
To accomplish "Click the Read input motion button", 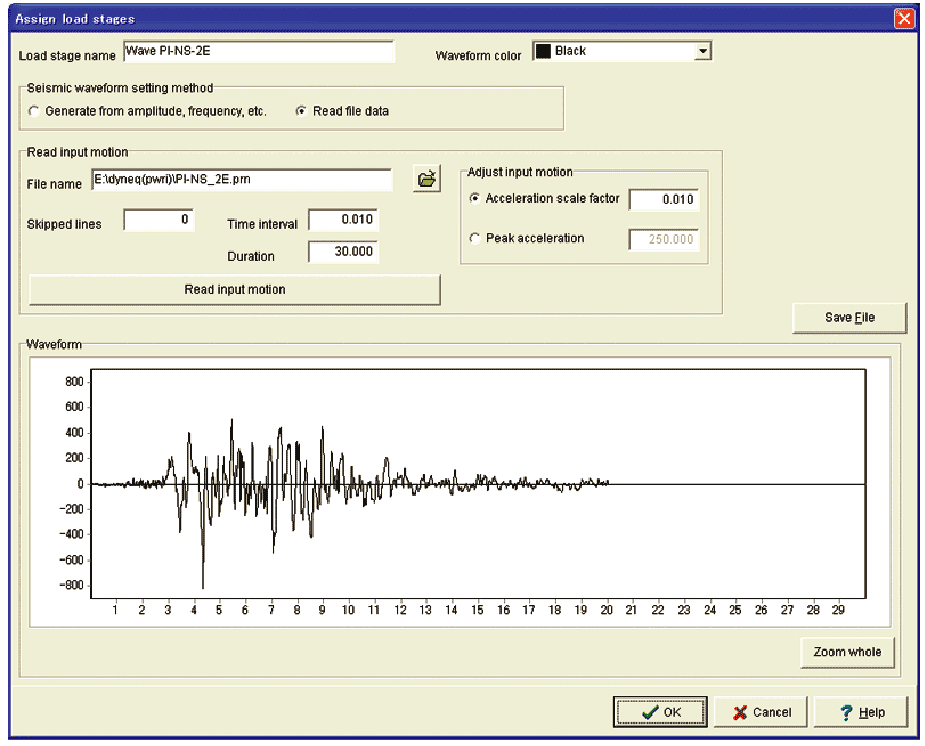I will 235,290.
